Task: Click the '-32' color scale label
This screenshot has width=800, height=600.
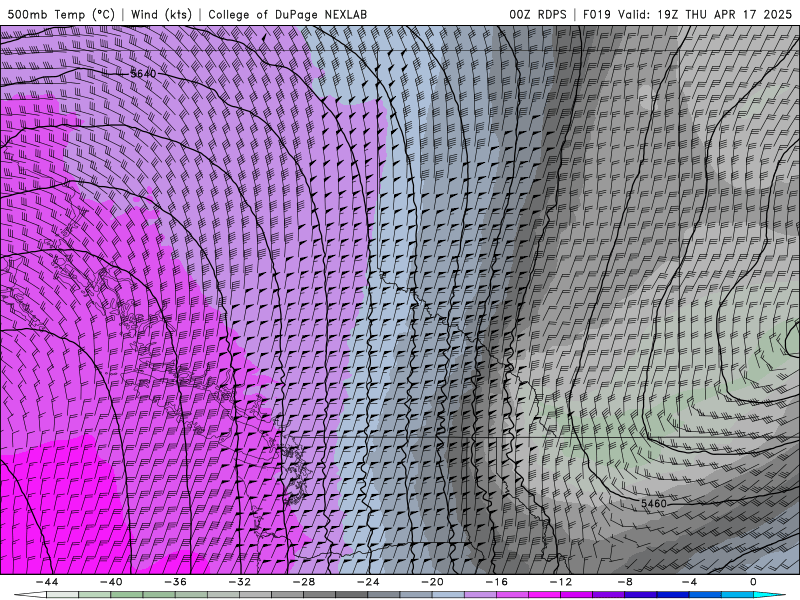Action: click(x=239, y=582)
